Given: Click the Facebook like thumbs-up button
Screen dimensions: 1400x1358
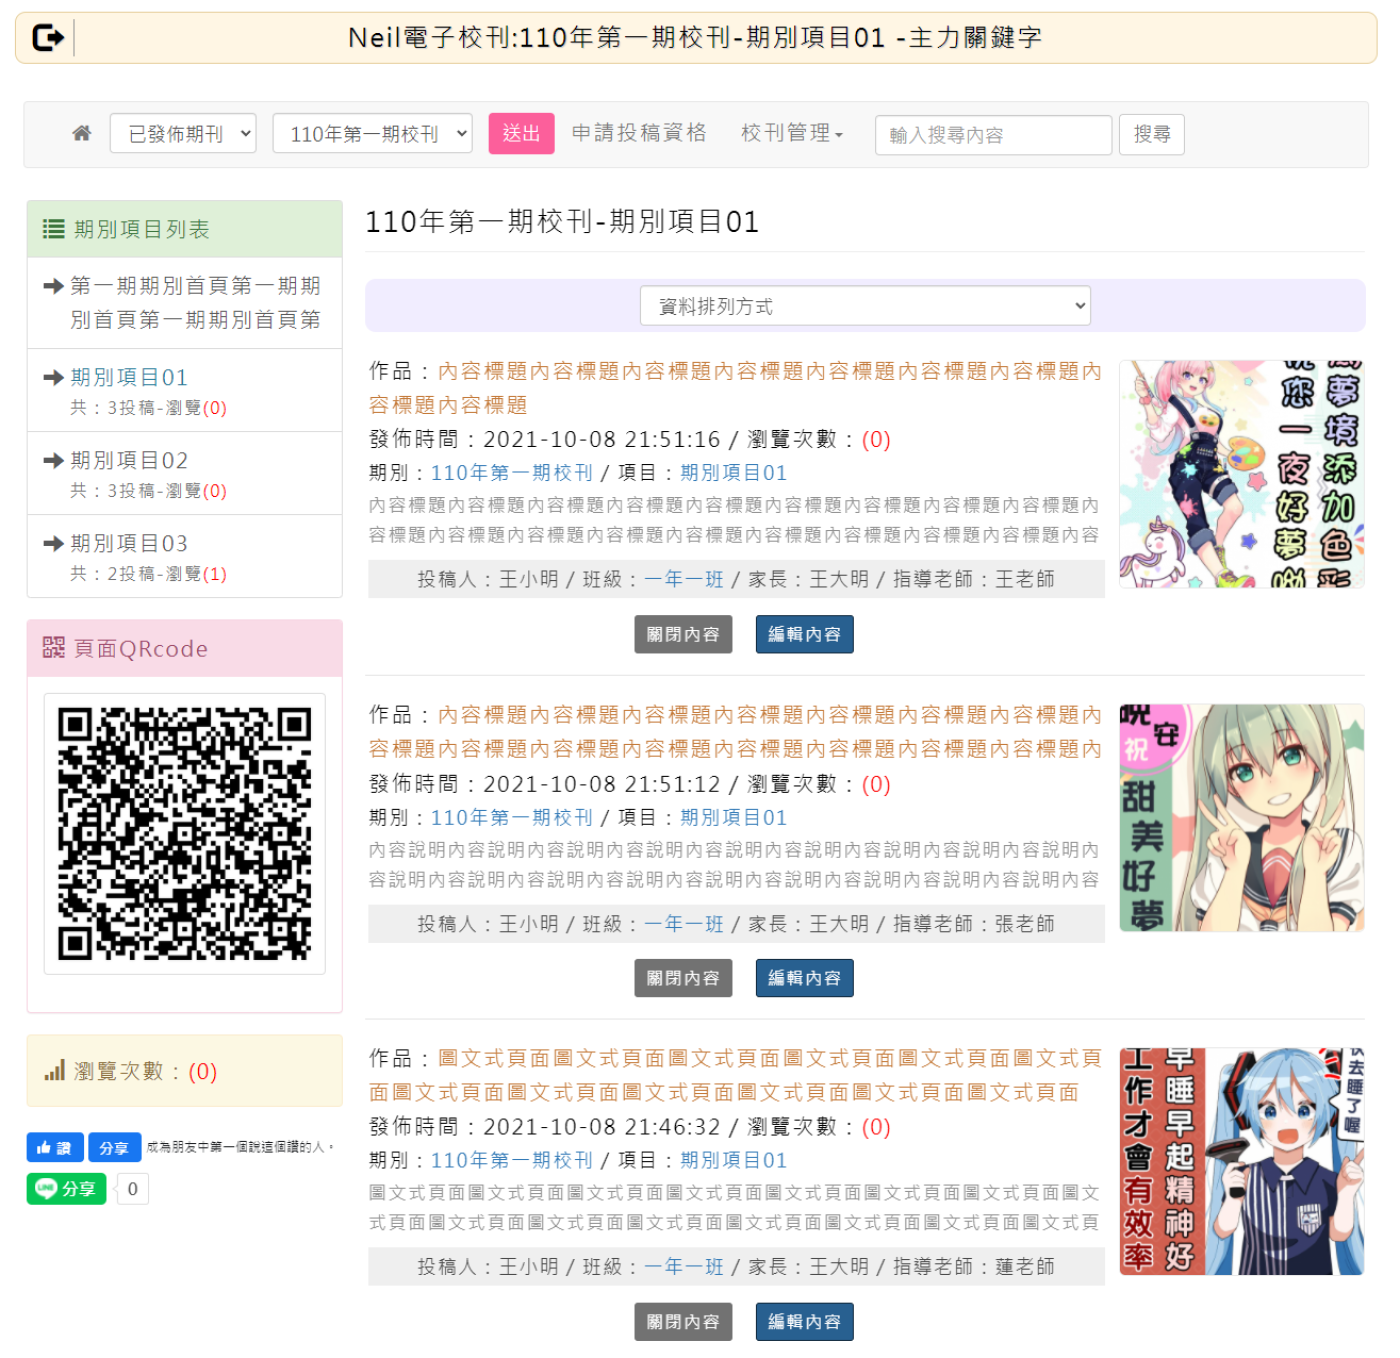Looking at the screenshot, I should [x=54, y=1147].
